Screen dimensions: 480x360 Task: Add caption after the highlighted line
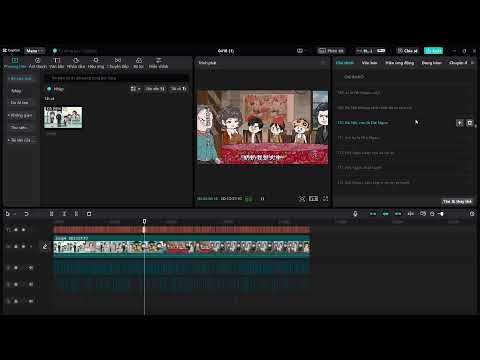(460, 123)
